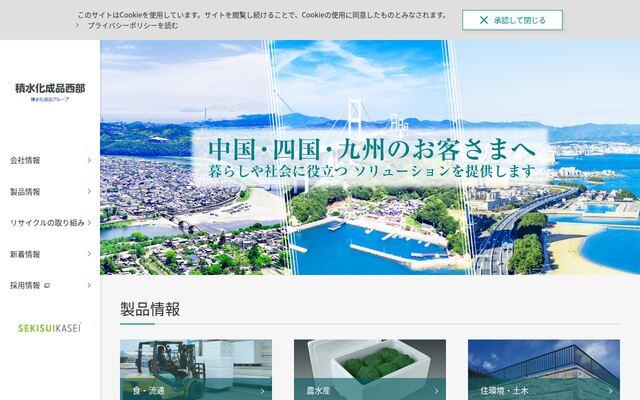Click the 積水化成品グループ subtitle under logo
The image size is (640, 400).
(x=50, y=99)
